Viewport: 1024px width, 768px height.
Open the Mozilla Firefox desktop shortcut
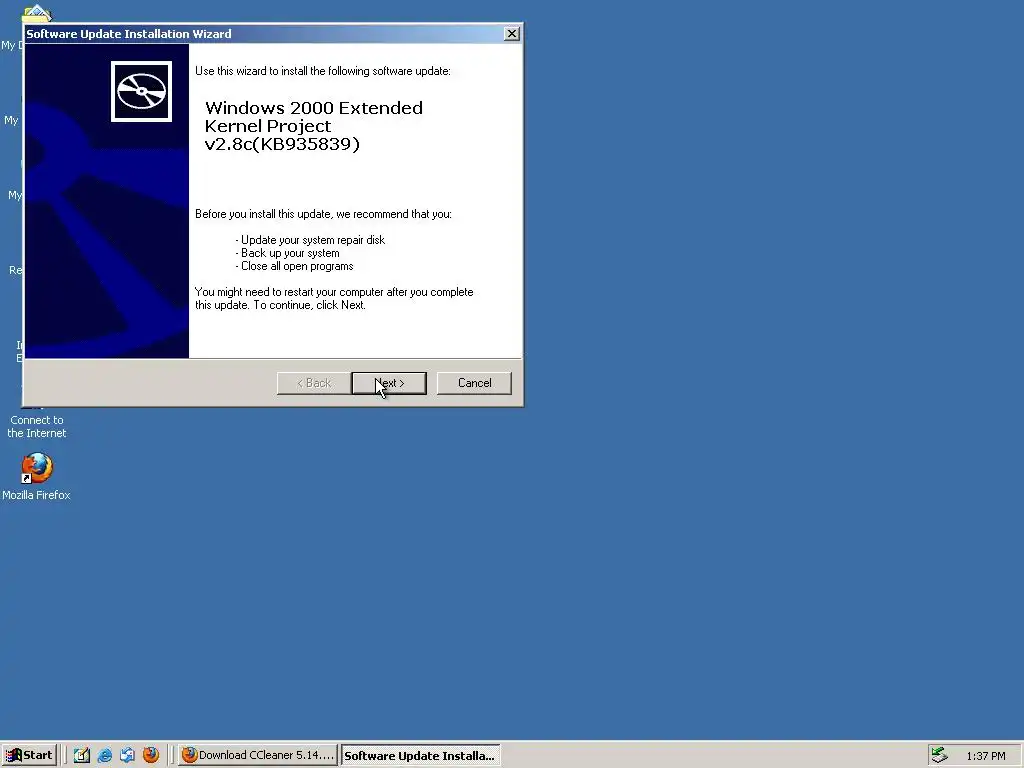[37, 477]
